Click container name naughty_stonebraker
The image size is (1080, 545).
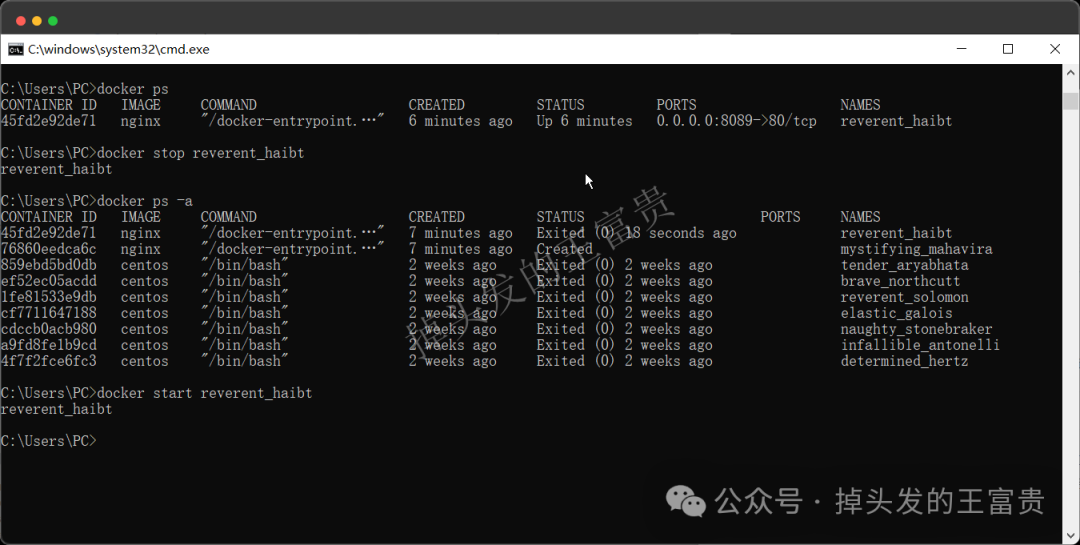pos(916,329)
